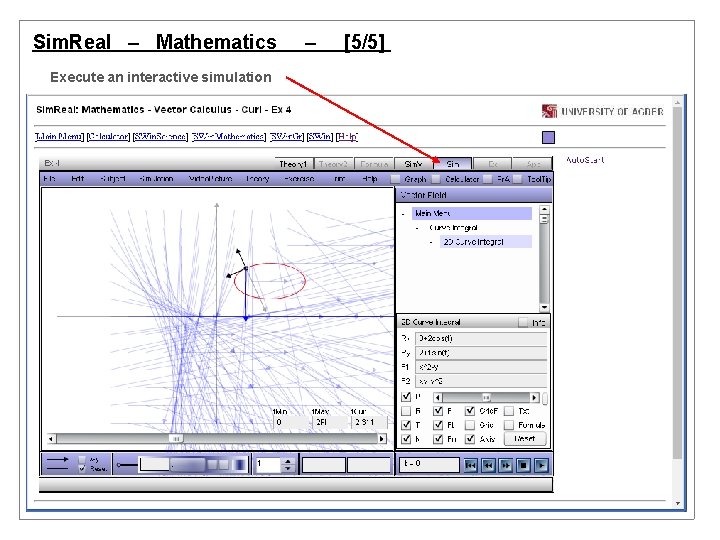Click the blue gradient box in bottom toolbar

[240, 465]
